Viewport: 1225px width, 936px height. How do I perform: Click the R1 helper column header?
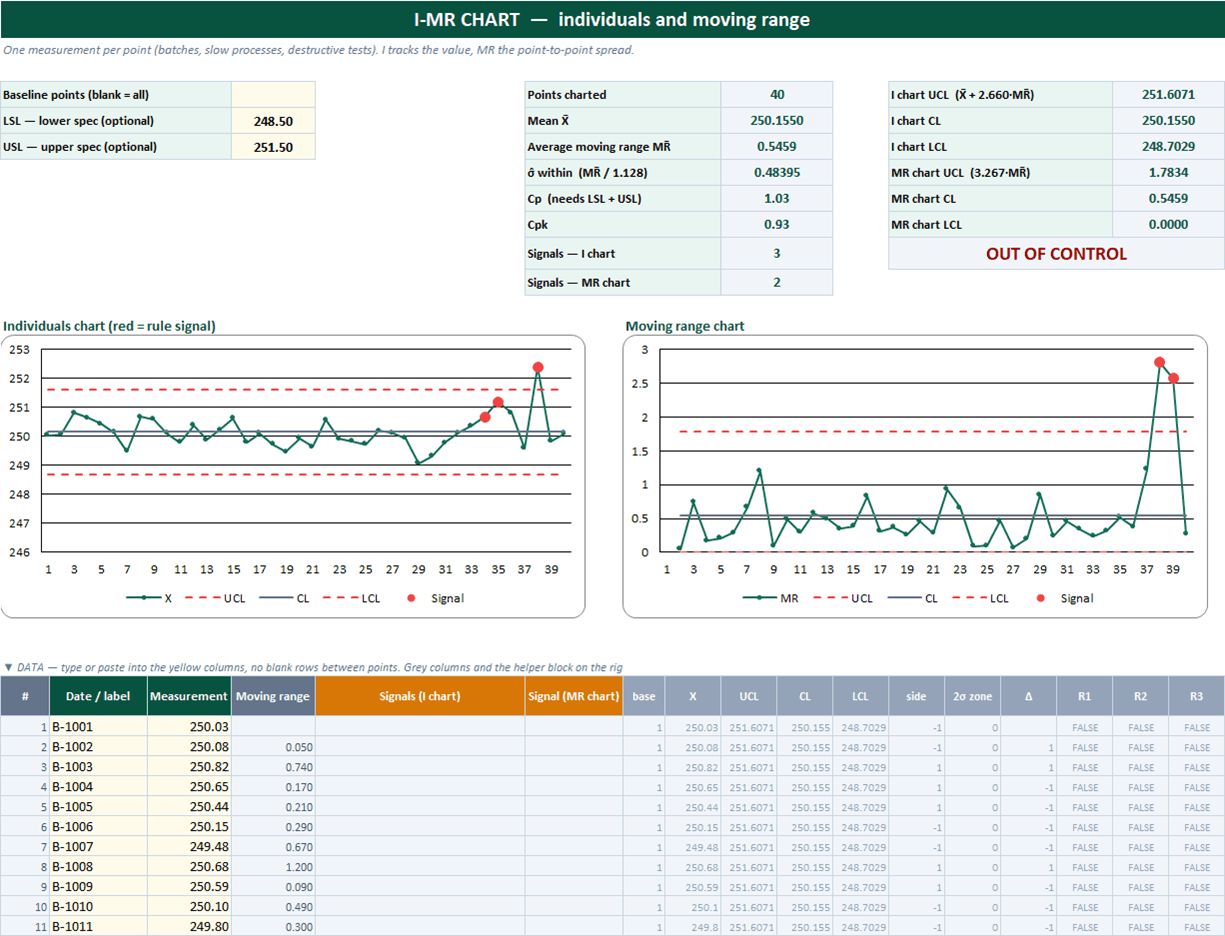(1085, 696)
